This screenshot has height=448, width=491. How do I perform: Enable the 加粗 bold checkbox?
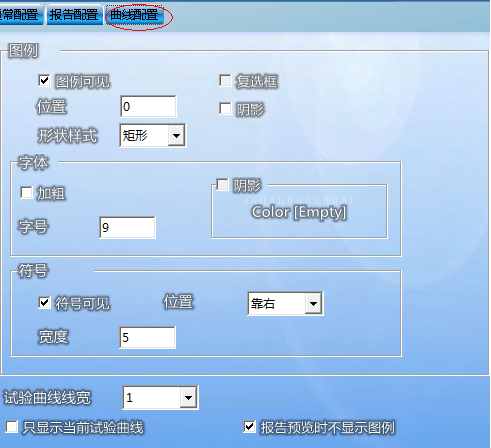click(x=26, y=193)
